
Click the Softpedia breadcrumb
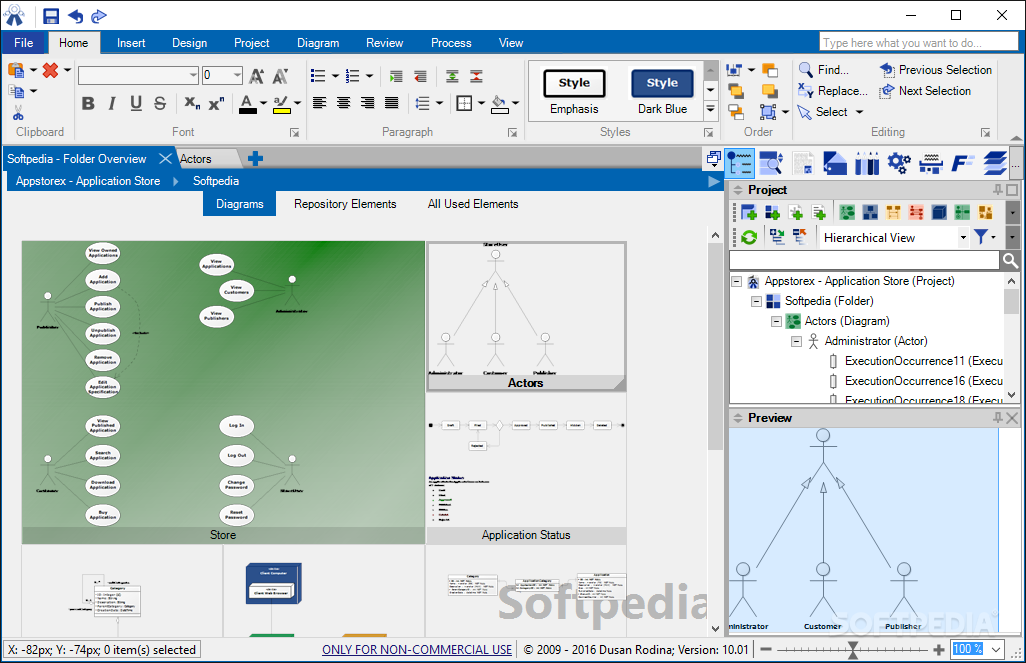216,181
